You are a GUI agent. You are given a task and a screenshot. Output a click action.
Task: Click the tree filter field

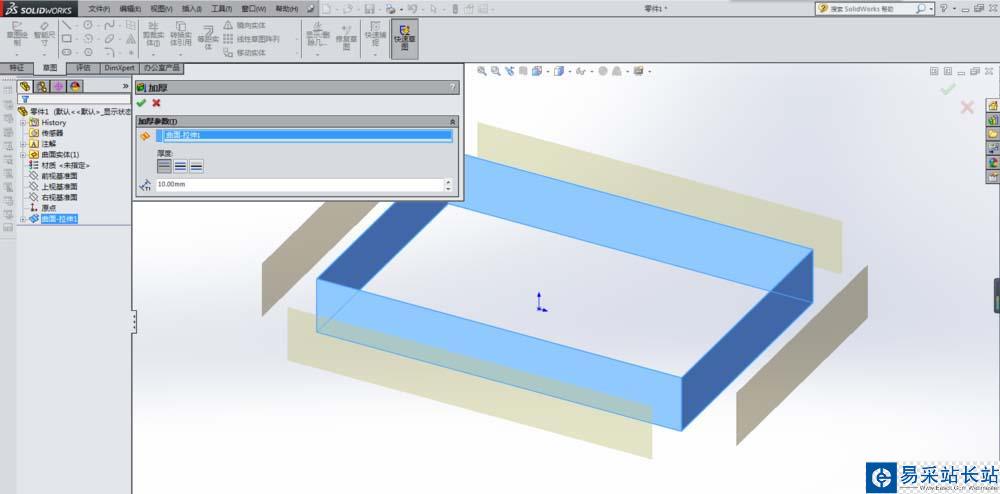coord(75,99)
